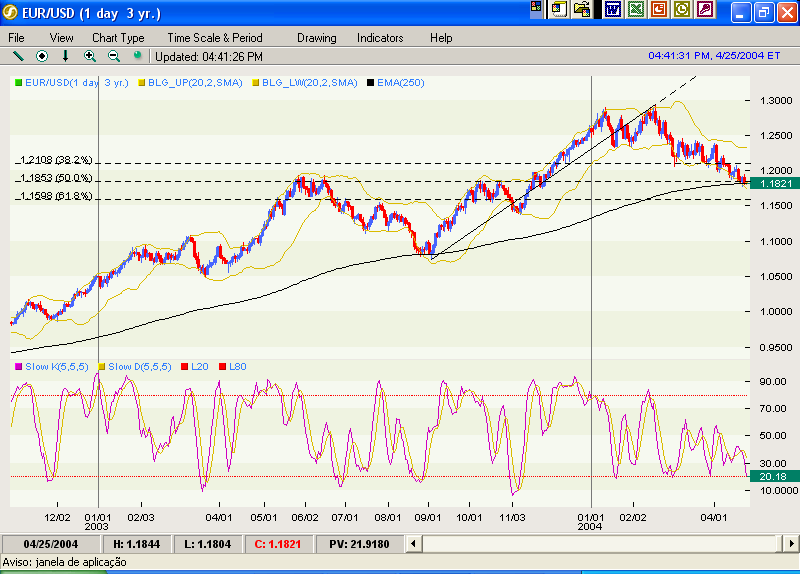Open the Help menu

(x=441, y=38)
